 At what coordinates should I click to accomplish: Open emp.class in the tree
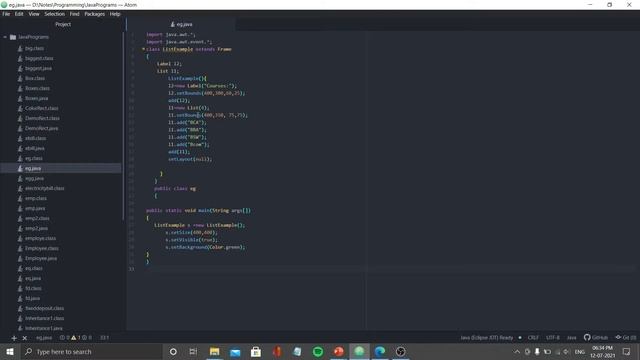tap(36, 198)
